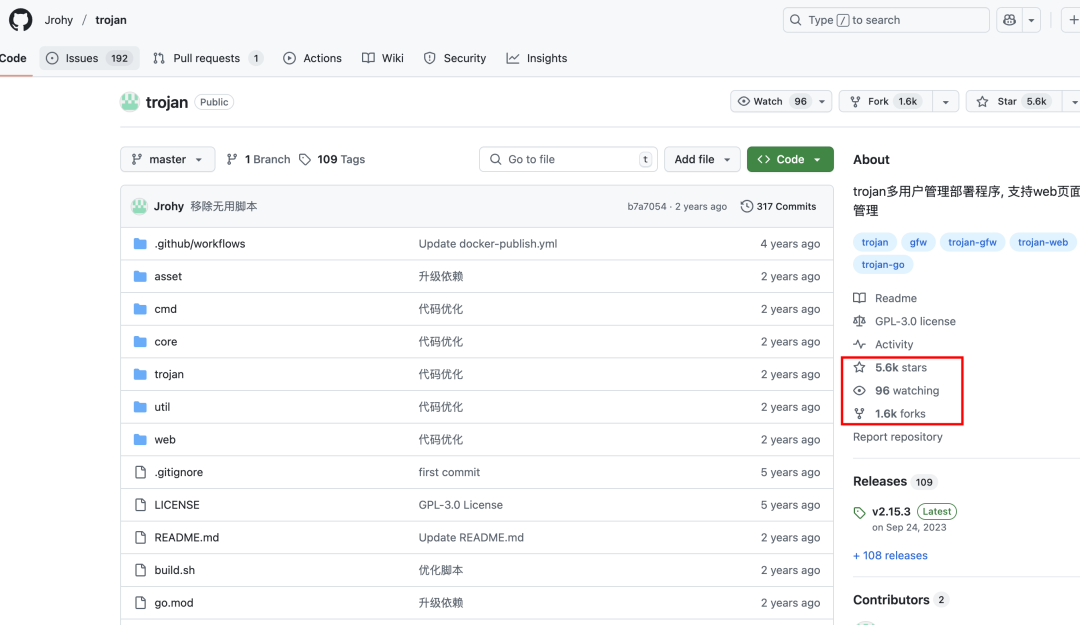Open the 5.6k stars link
This screenshot has height=625, width=1080.
click(x=890, y=367)
